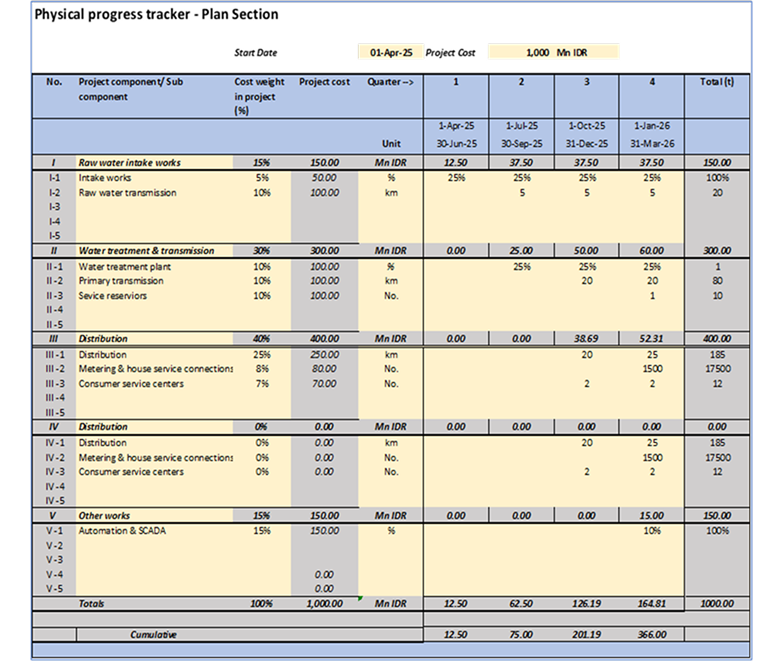Select the 1,000 Mn IDR cost cell
The width and height of the screenshot is (784, 661).
pyautogui.click(x=553, y=52)
